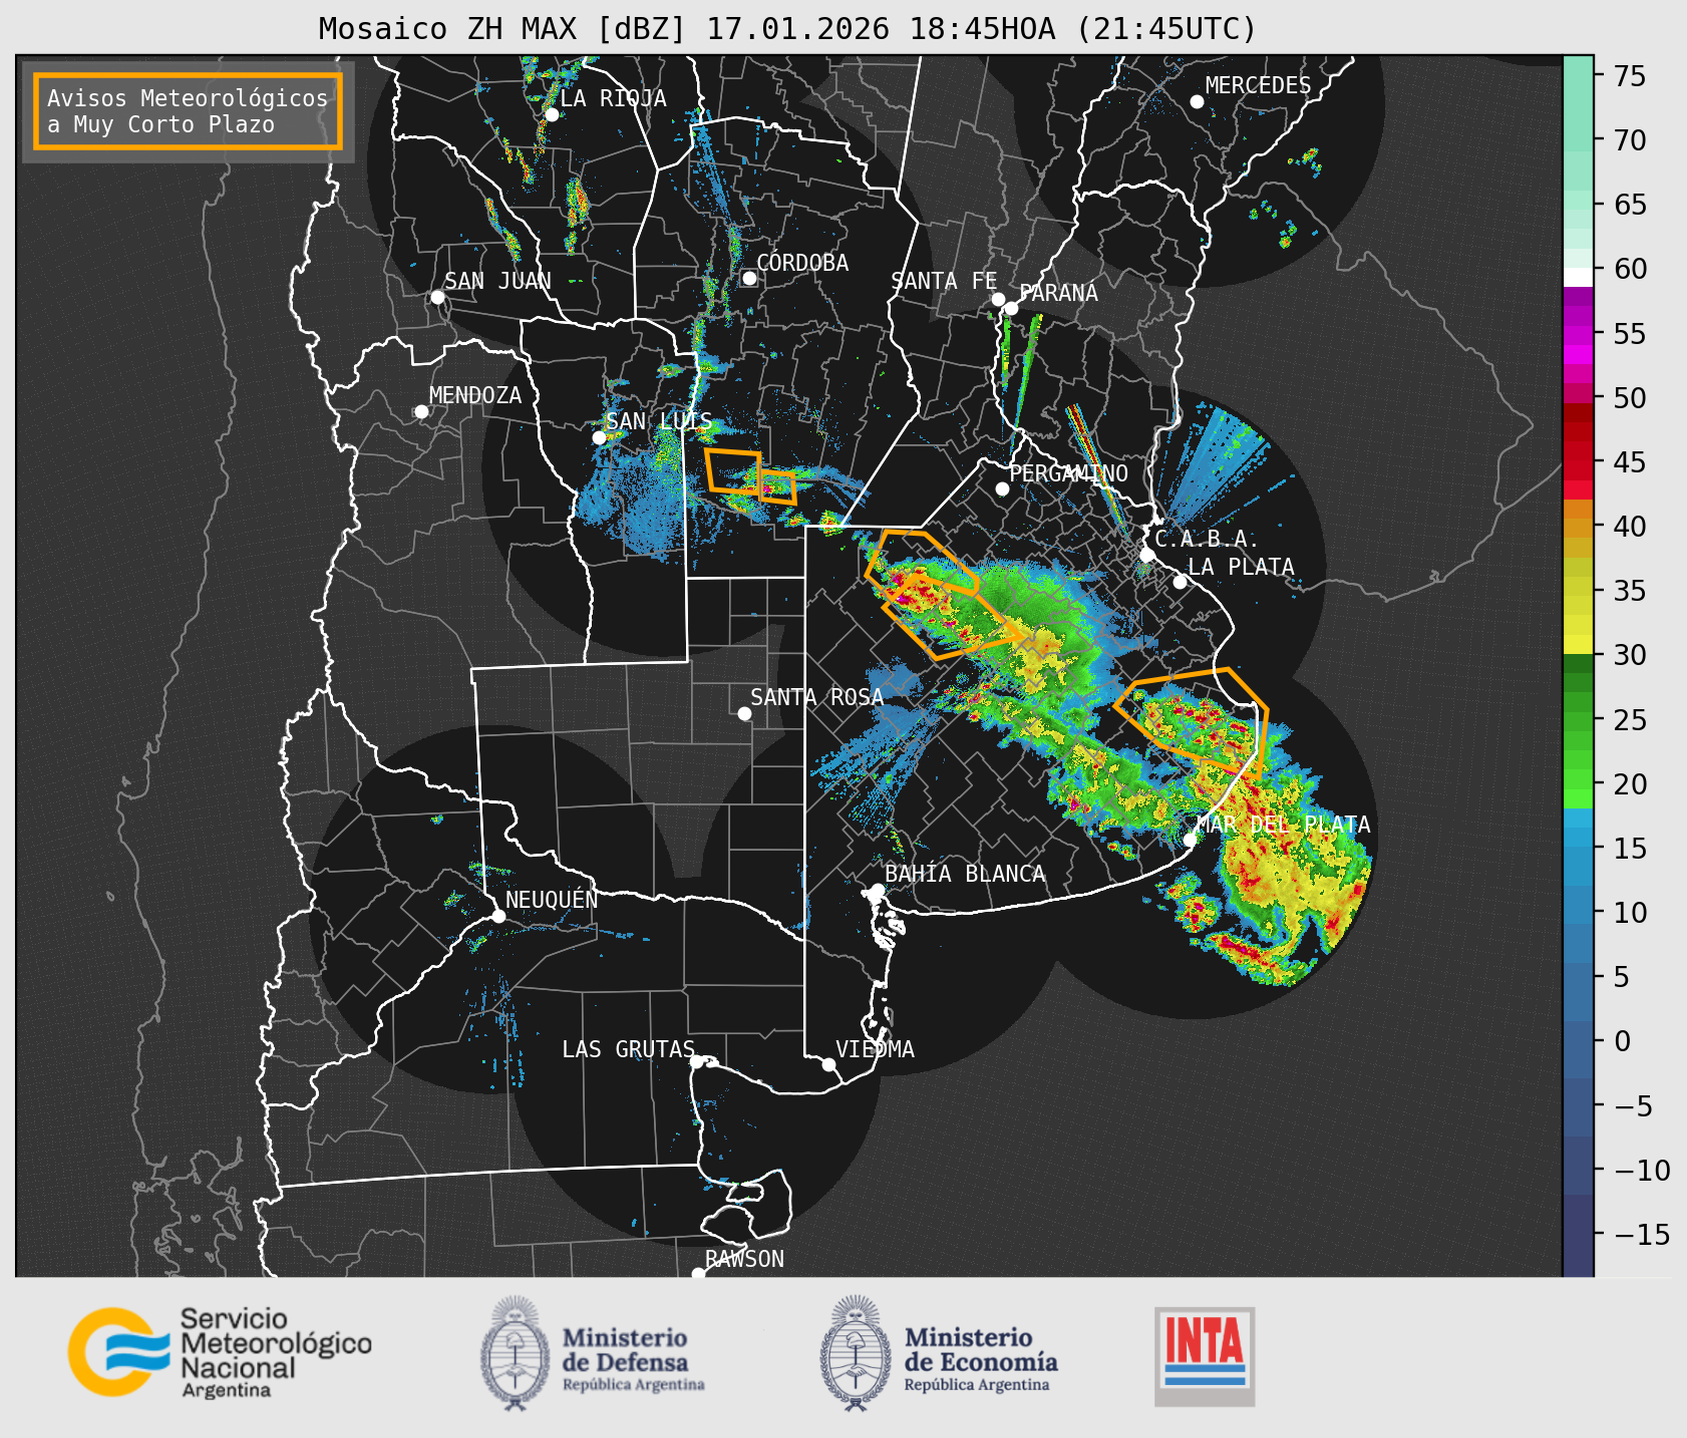Click the 30 dBZ yellow color band

(1578, 645)
